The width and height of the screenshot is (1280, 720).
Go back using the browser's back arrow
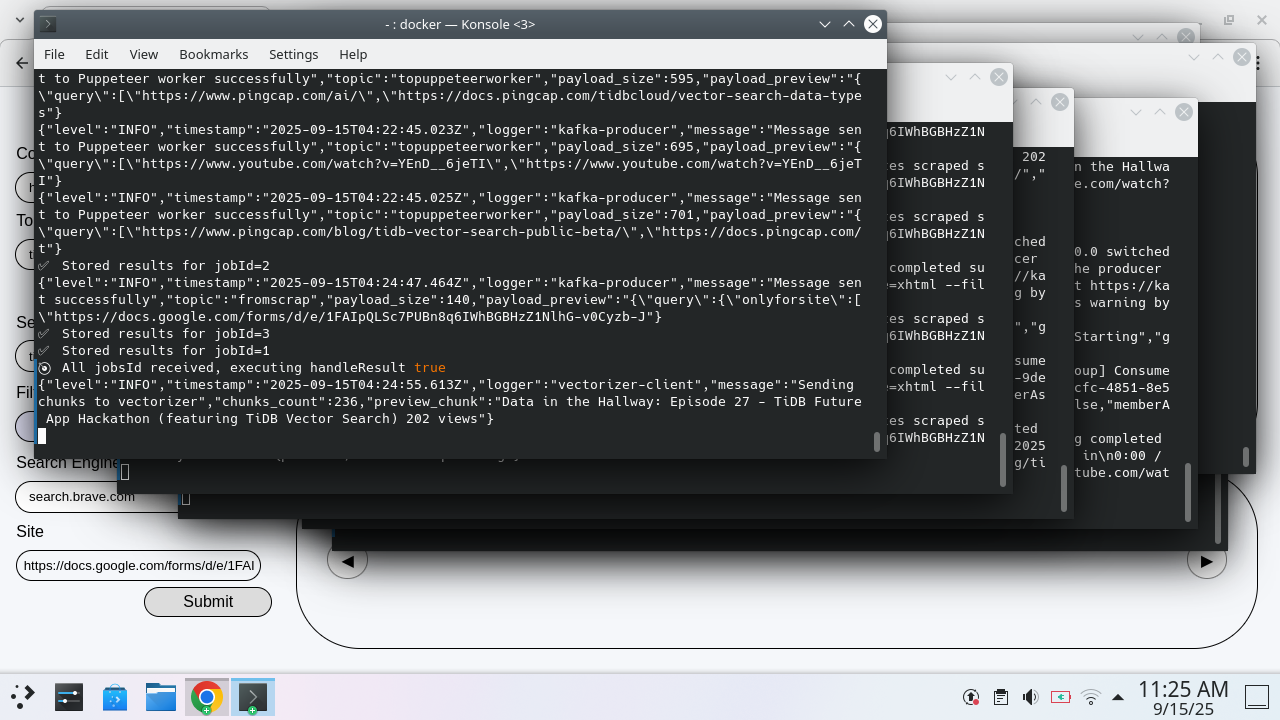[22, 62]
